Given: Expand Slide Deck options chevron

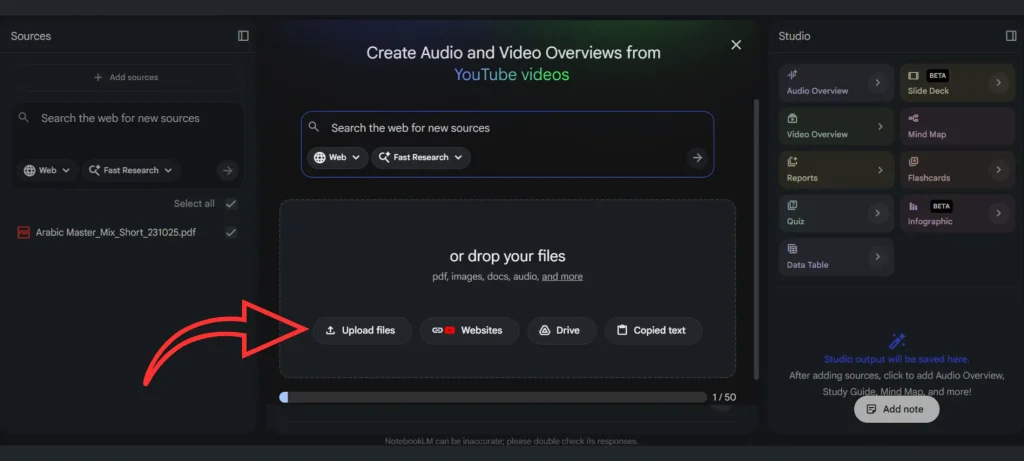Looking at the screenshot, I should [x=998, y=83].
